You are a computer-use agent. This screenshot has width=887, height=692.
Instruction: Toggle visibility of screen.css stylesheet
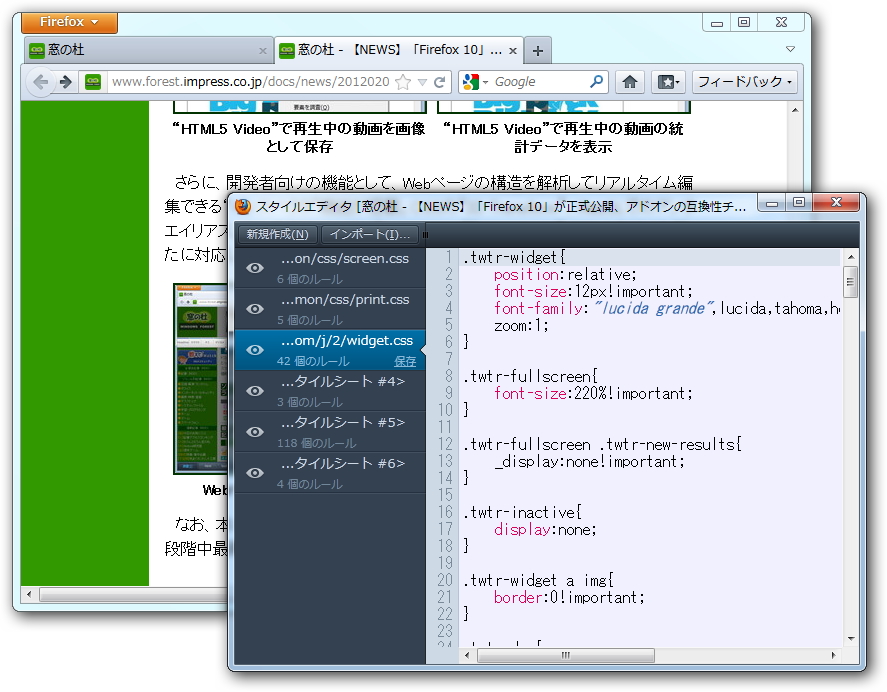pos(255,268)
